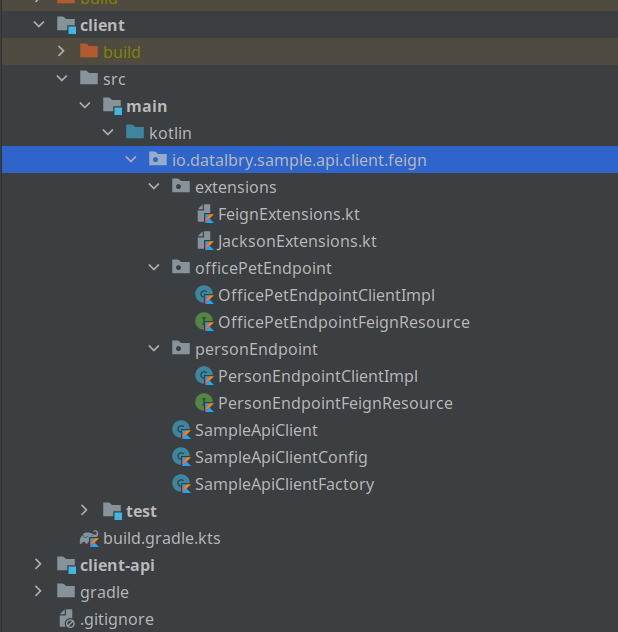Select the SampleApiClient class
The height and width of the screenshot is (632, 618).
point(256,430)
